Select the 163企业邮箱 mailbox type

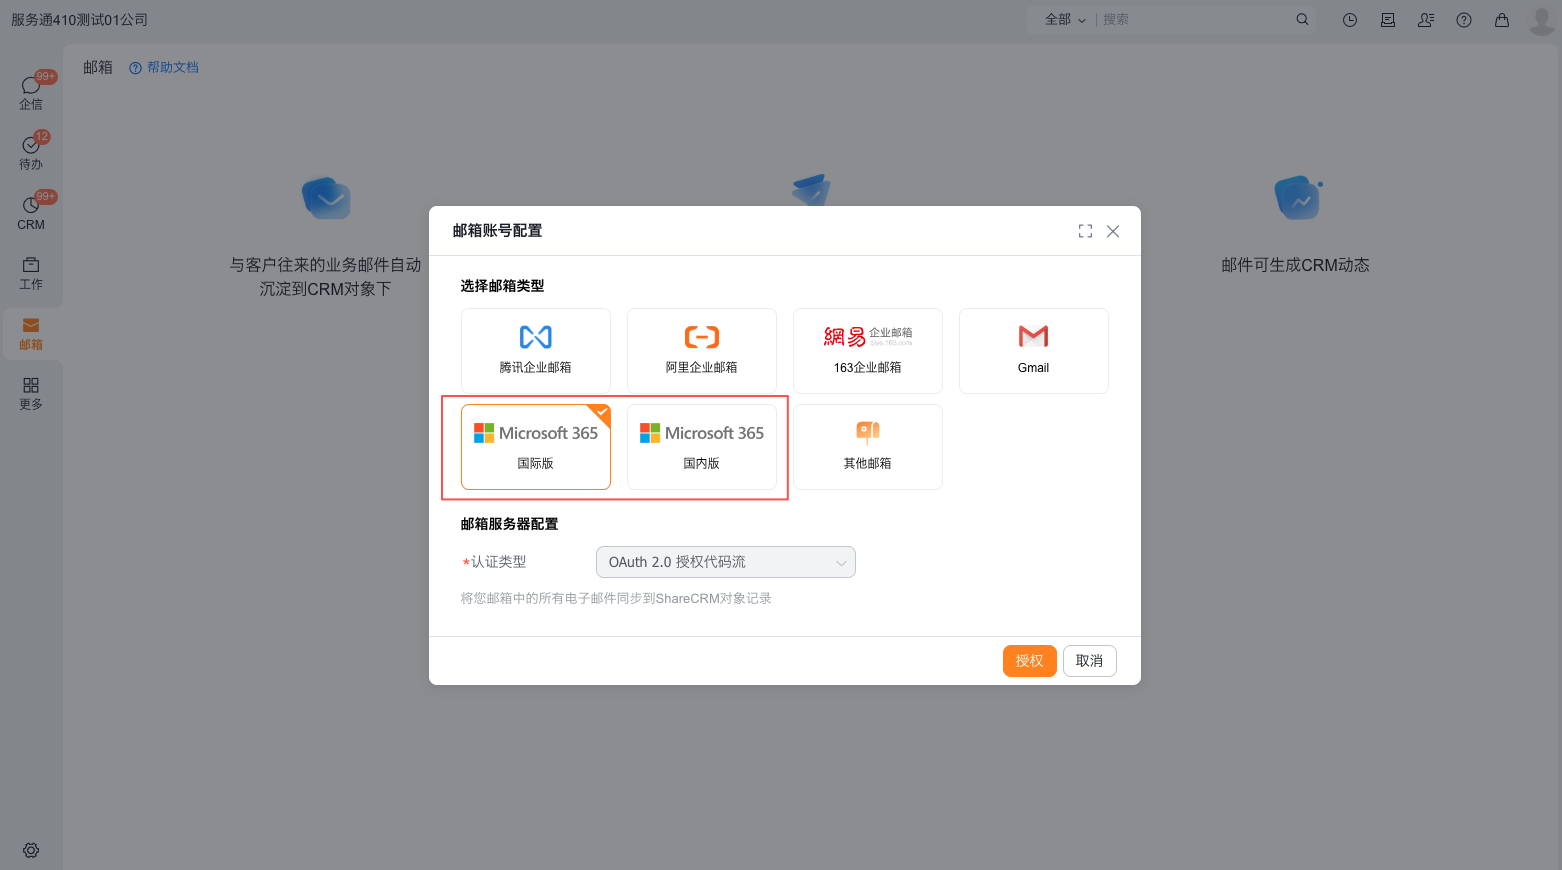[x=867, y=350]
